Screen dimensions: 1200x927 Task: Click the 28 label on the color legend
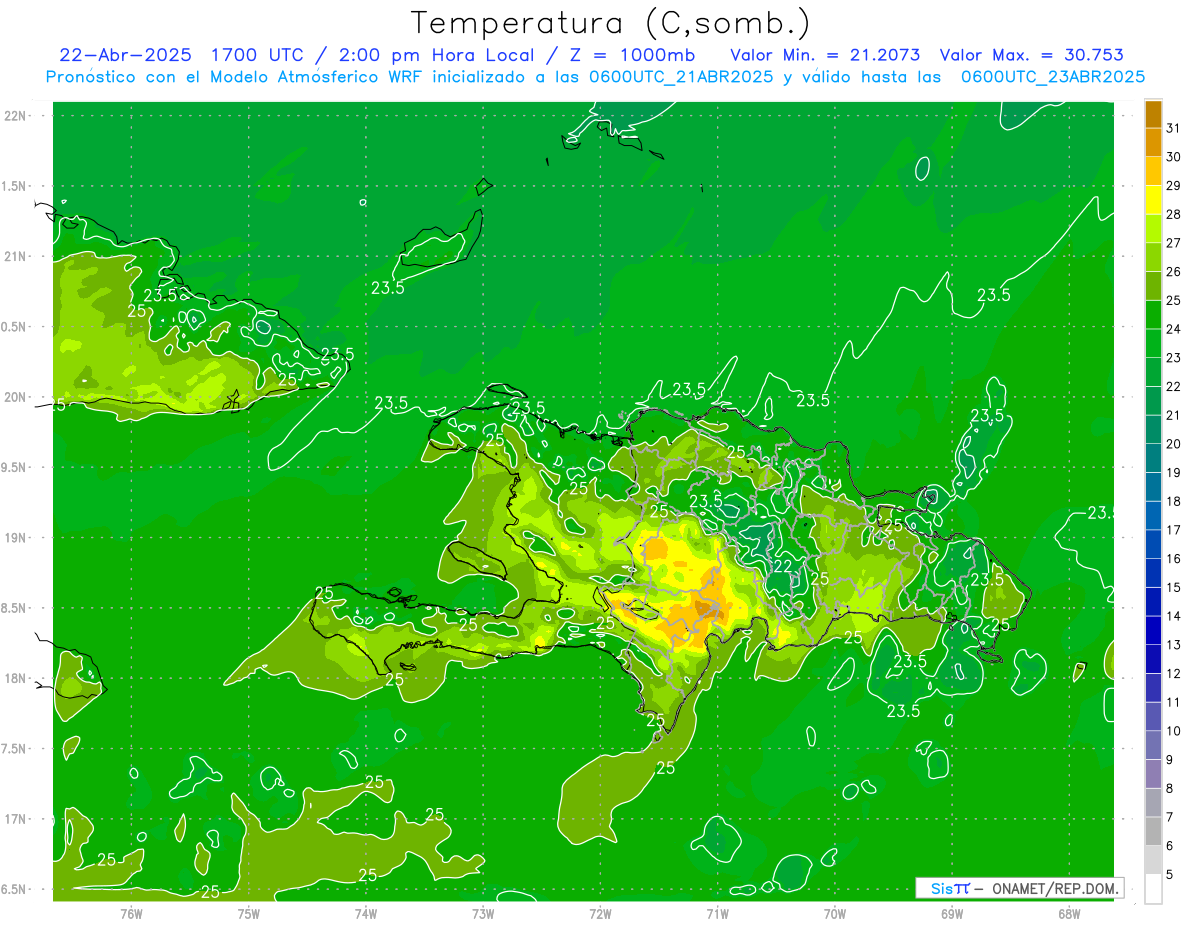[x=1173, y=214]
